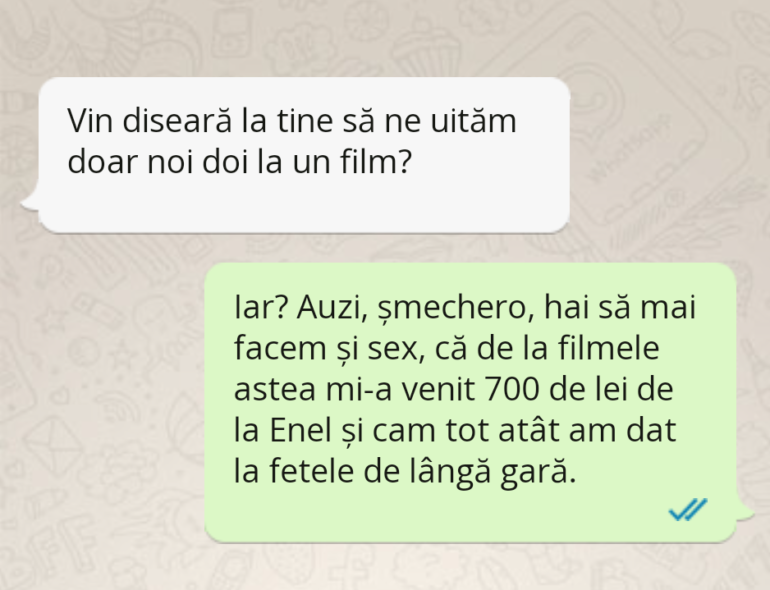Click the blue double-check read receipt
Viewport: 770px width, 590px height.
(688, 509)
